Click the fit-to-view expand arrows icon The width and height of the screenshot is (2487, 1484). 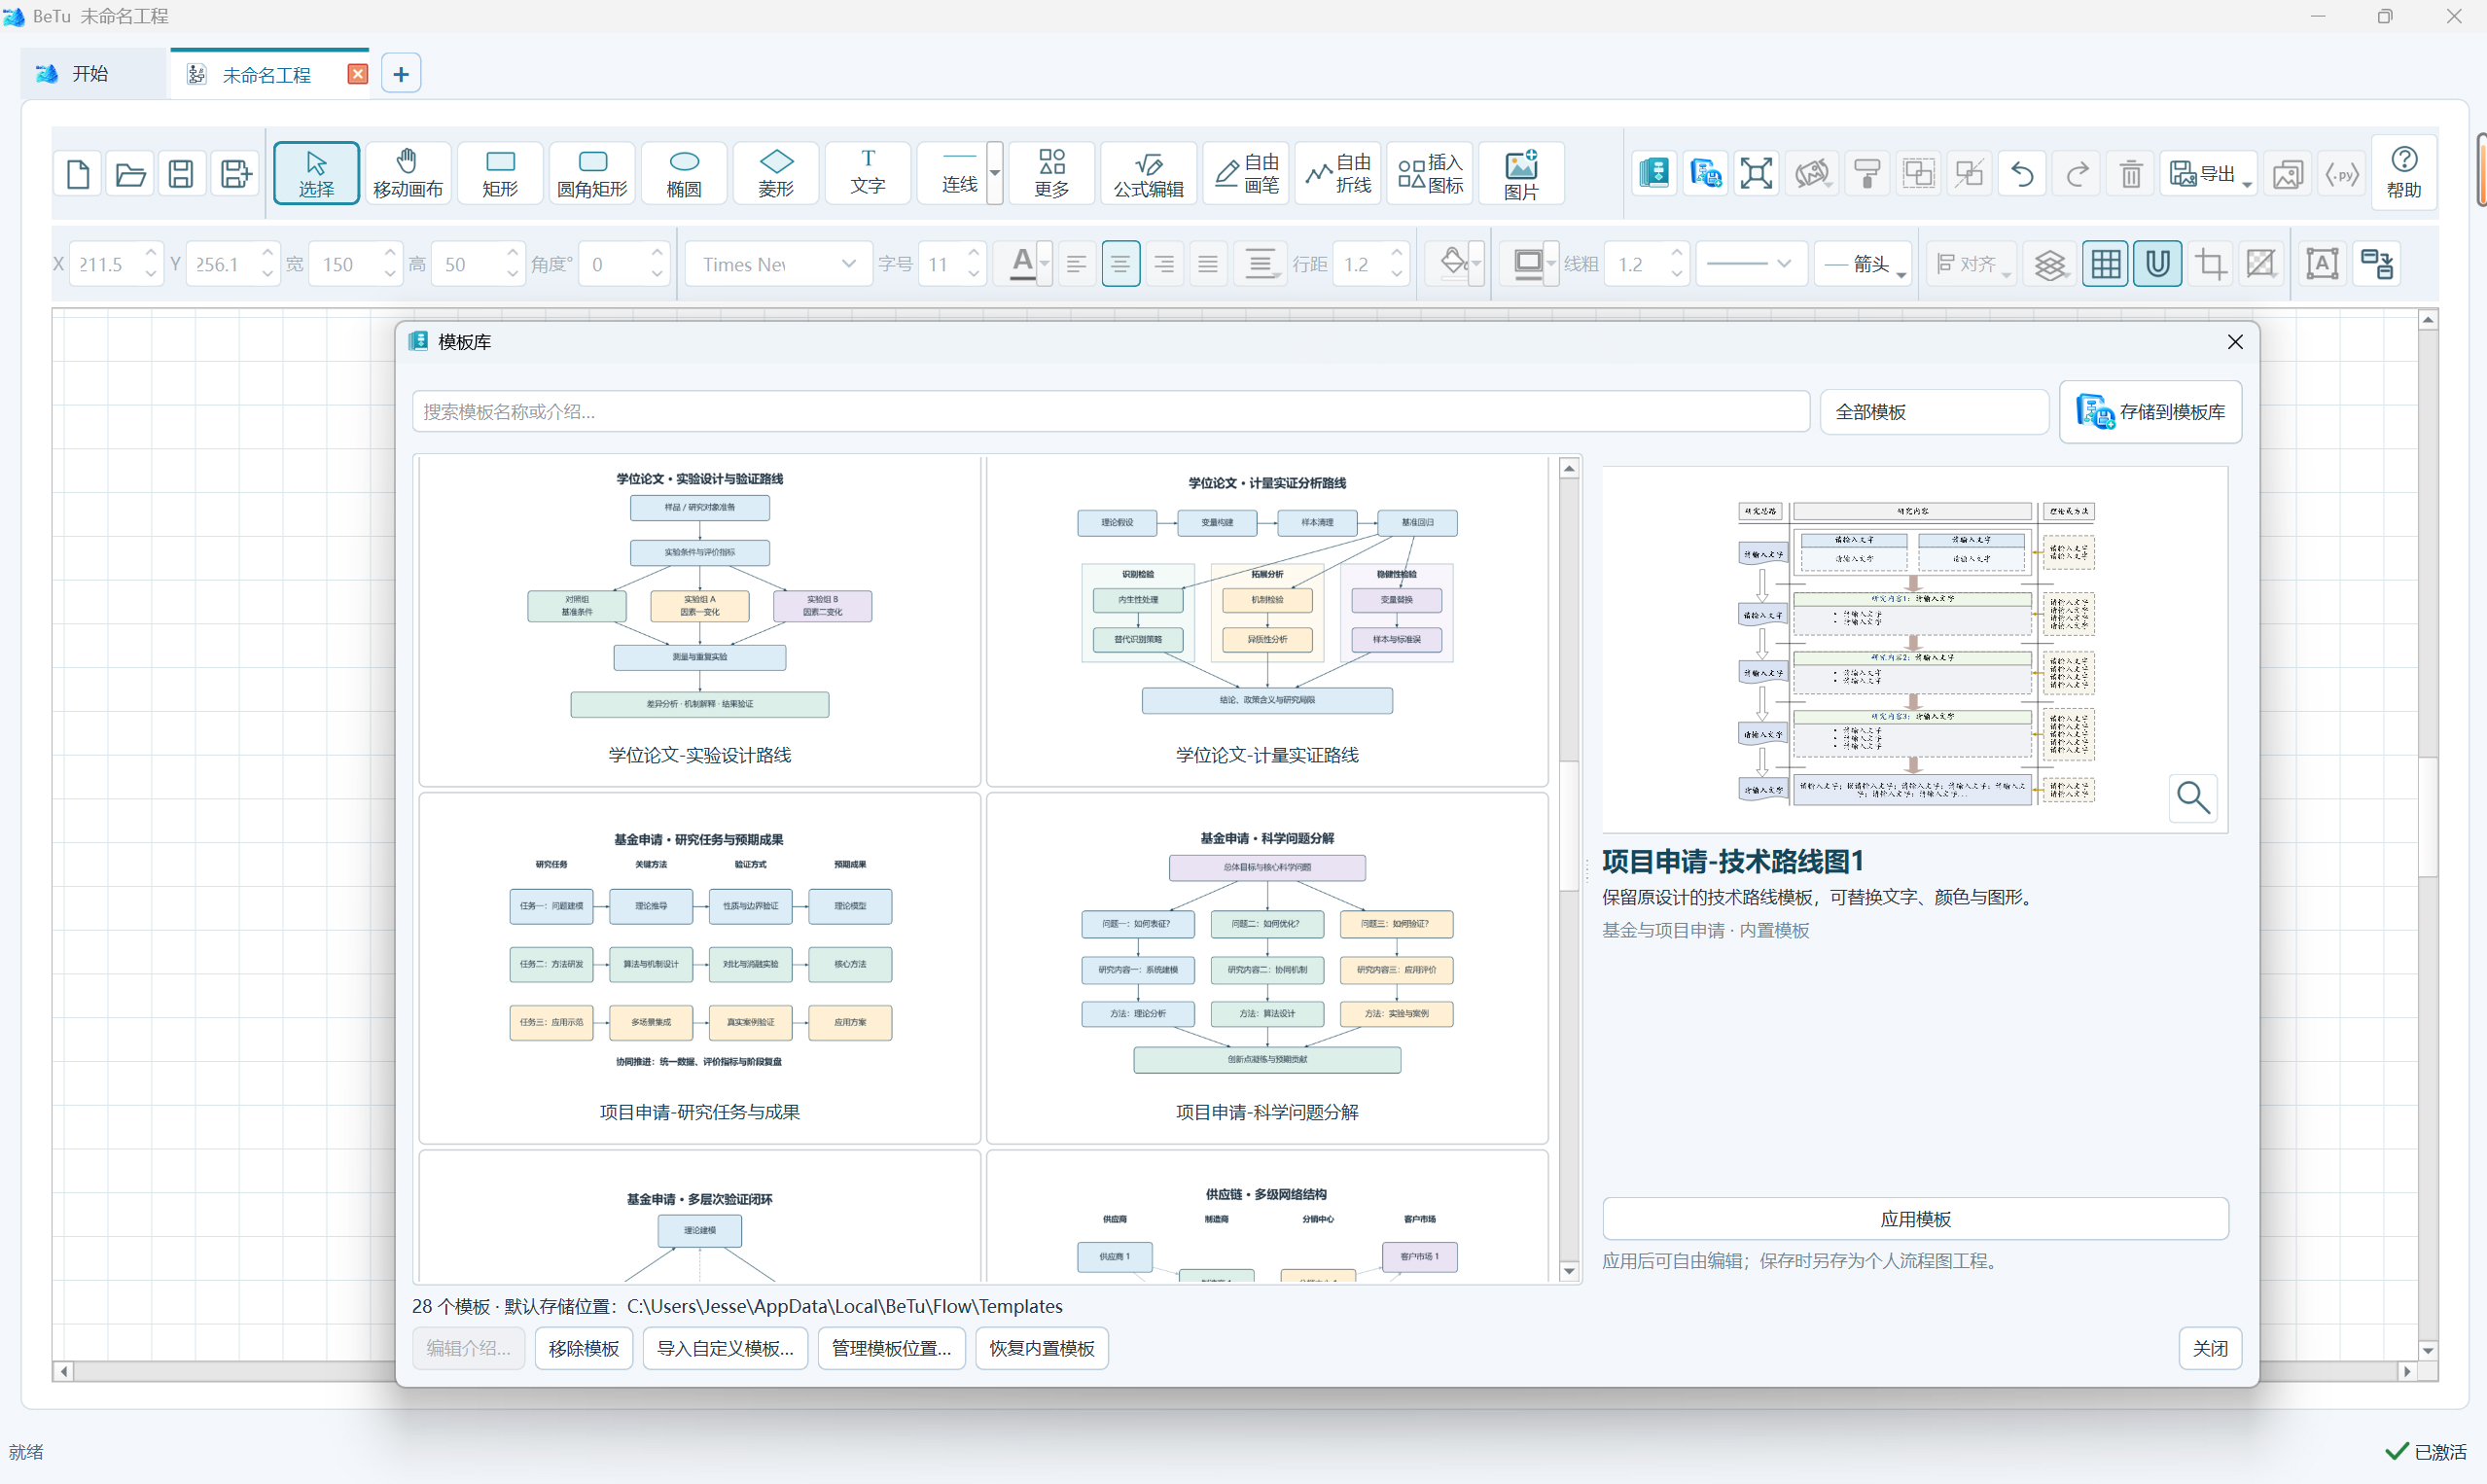coord(1757,174)
